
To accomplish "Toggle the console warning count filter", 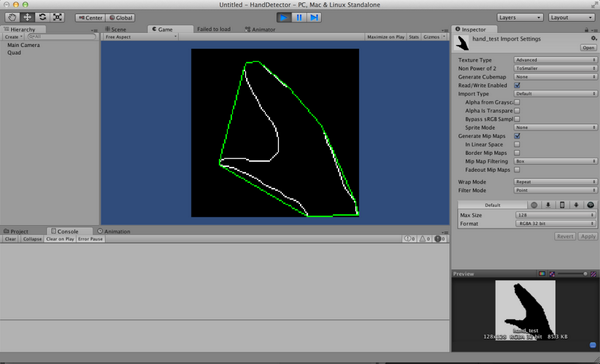I will point(424,239).
